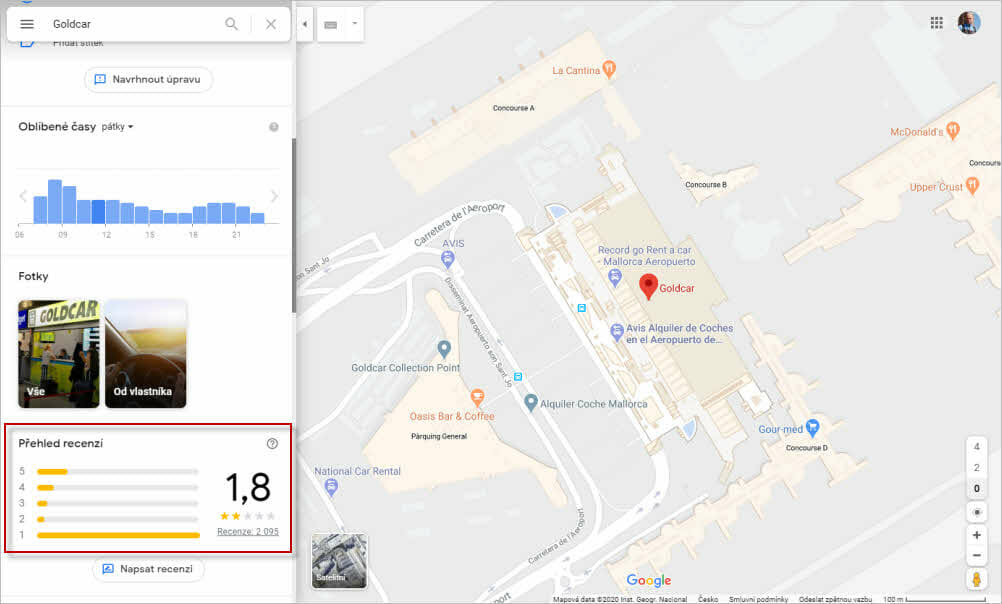The height and width of the screenshot is (604, 1002).
Task: Click Odeslat zpětnou vazbu link
Action: coord(835,600)
